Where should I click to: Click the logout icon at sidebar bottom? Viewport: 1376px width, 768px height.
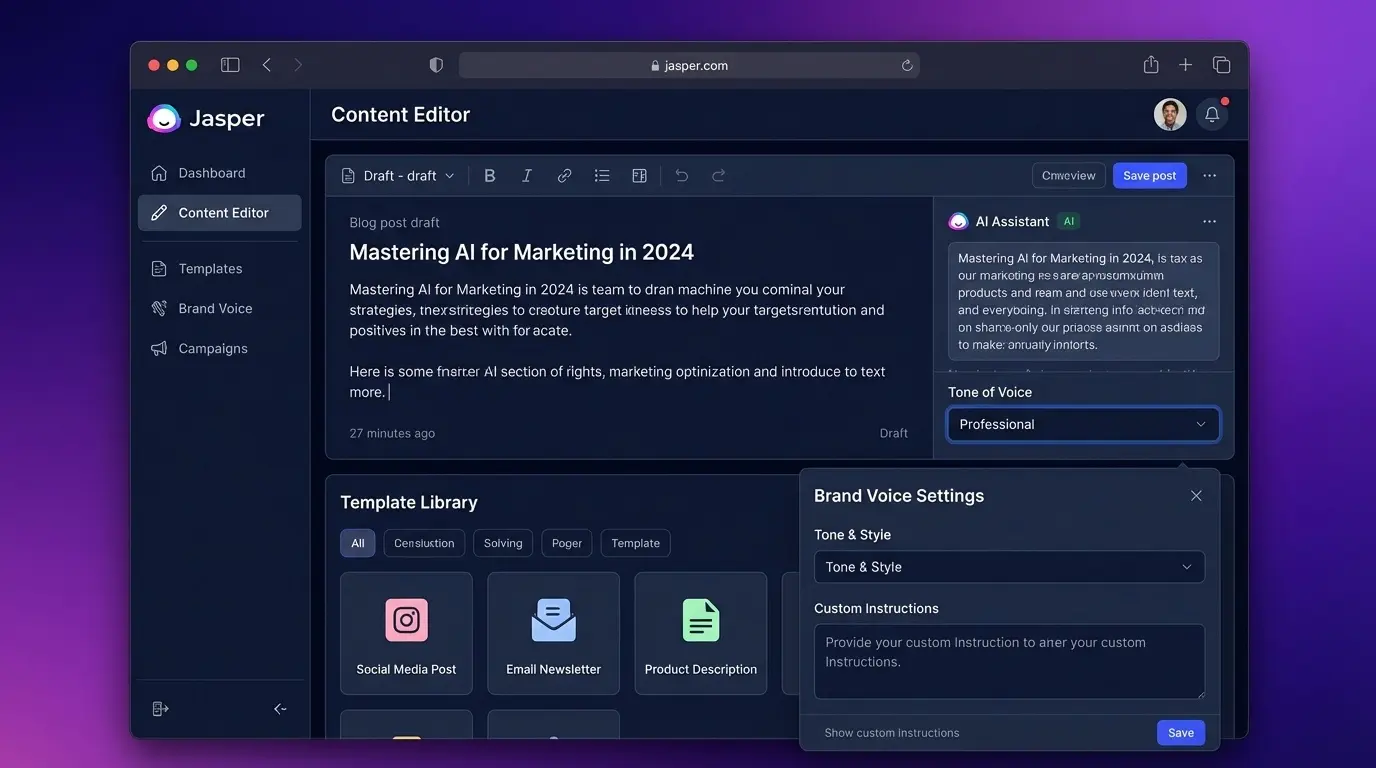160,708
